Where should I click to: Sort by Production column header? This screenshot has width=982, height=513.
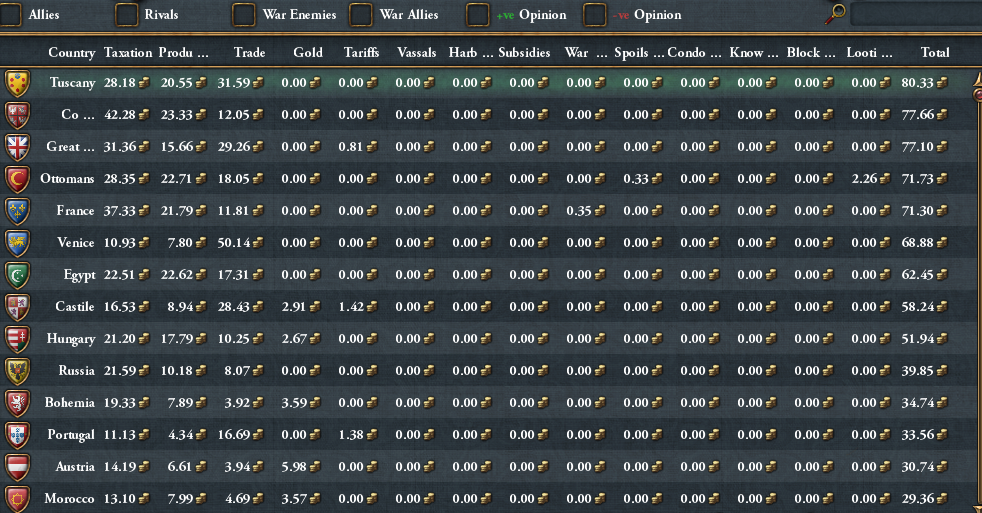coord(183,53)
